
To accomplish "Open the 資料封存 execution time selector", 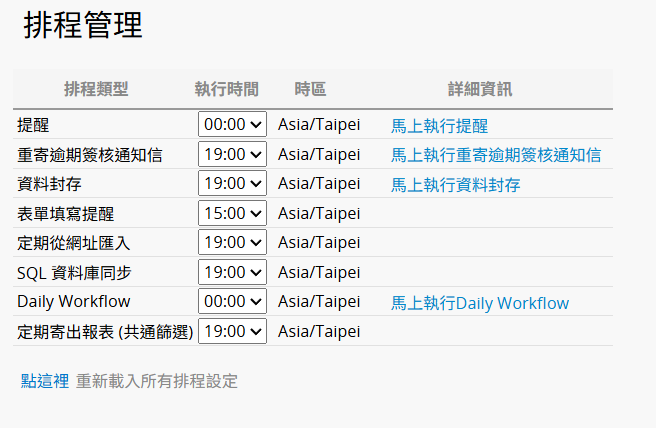I will click(232, 183).
